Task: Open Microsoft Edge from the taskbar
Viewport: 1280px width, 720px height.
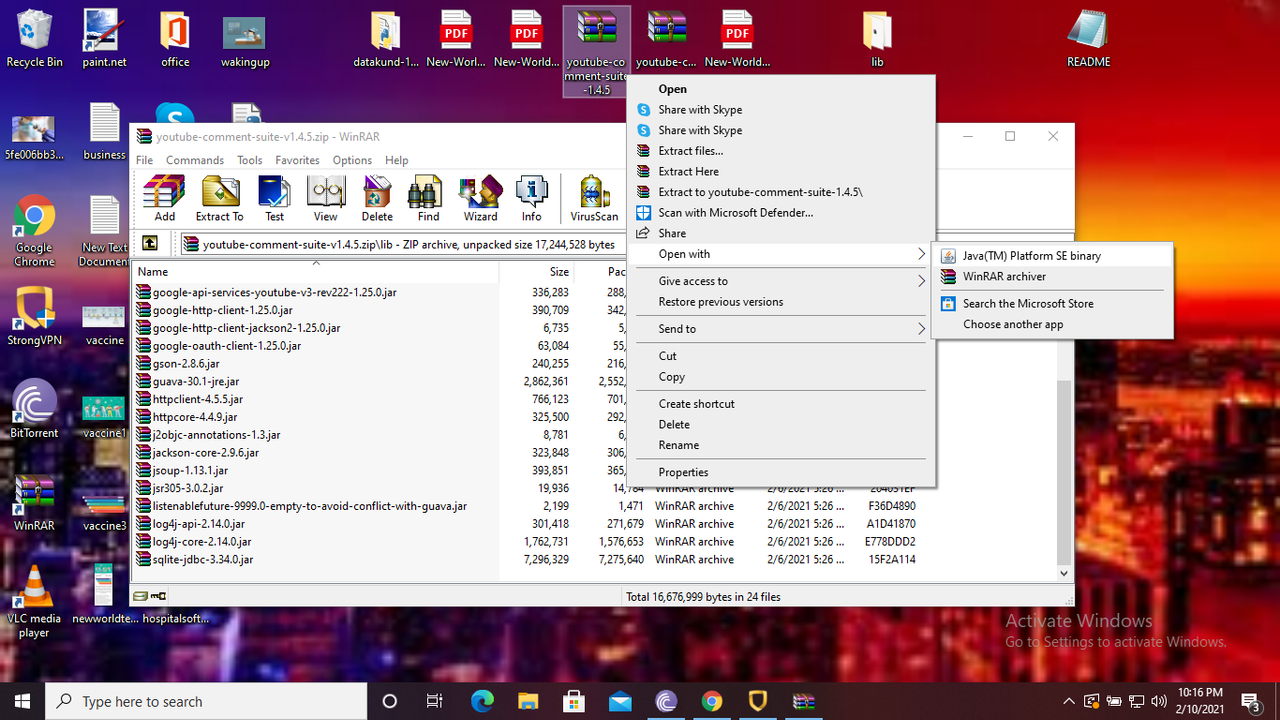Action: (x=482, y=701)
